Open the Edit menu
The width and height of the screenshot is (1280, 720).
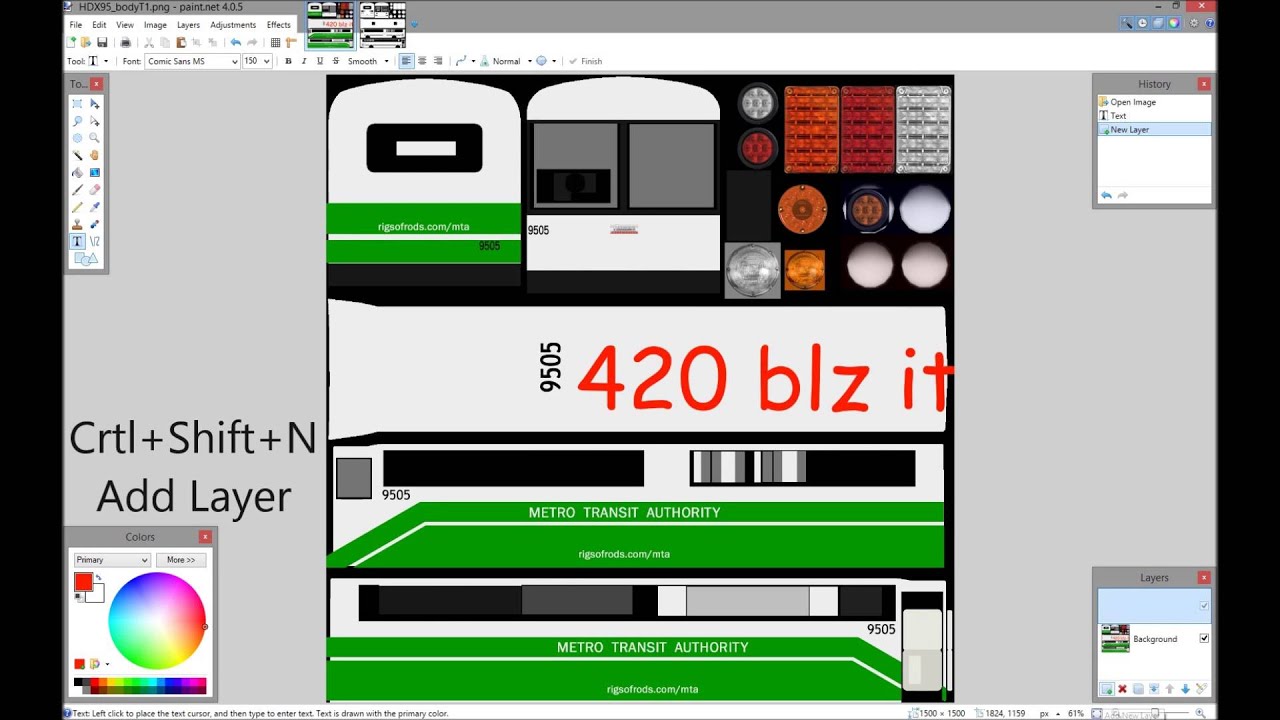point(99,24)
